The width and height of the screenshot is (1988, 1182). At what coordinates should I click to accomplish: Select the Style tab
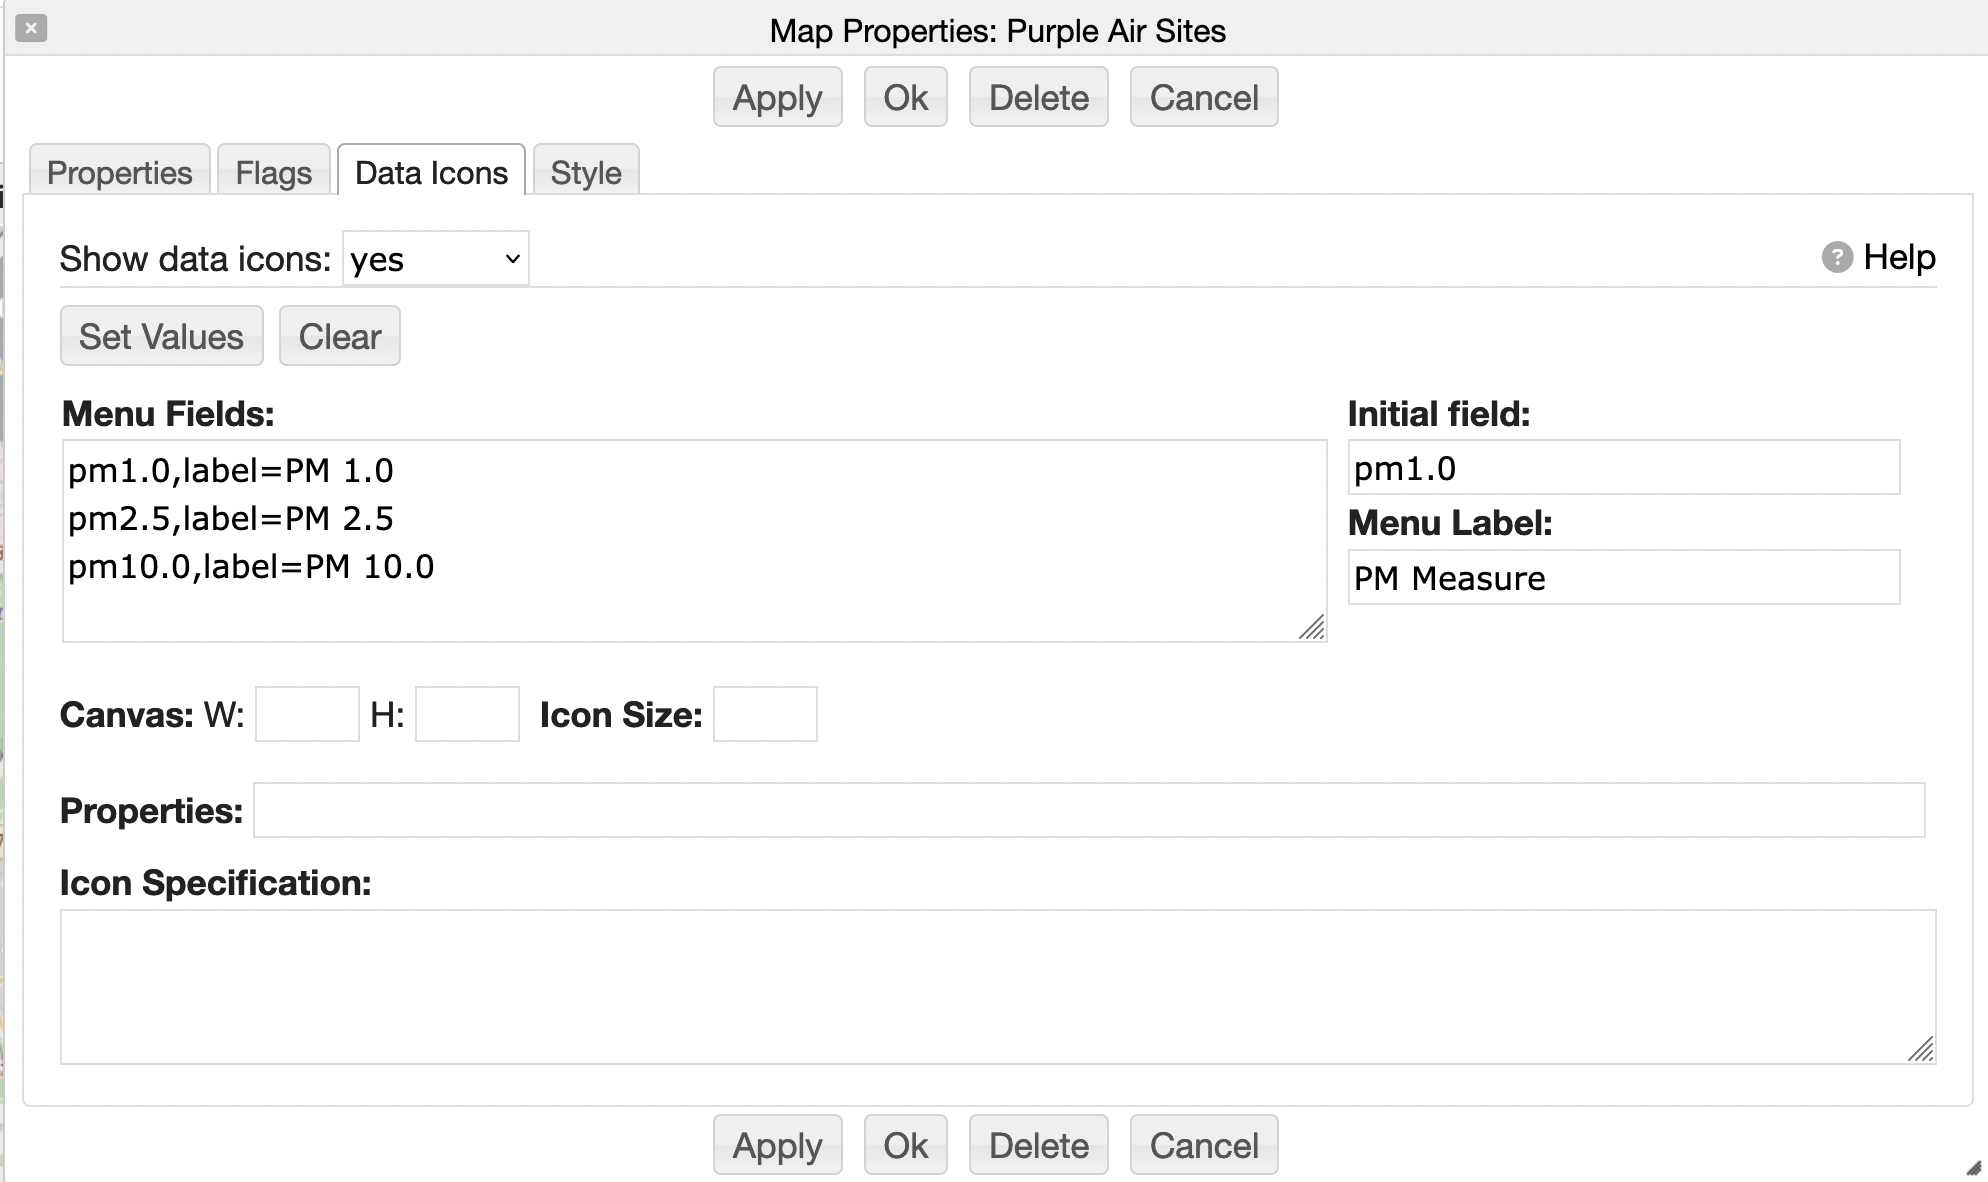[x=586, y=173]
